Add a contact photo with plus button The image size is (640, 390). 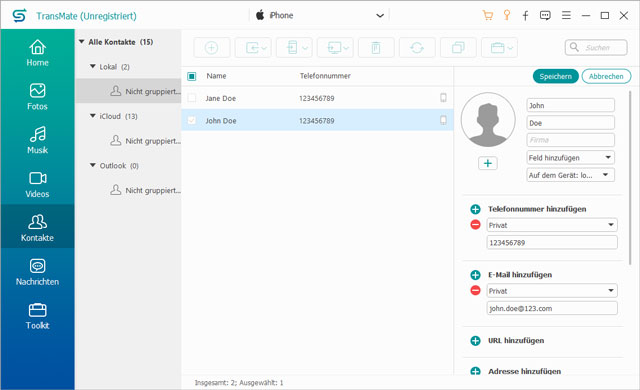coord(488,163)
